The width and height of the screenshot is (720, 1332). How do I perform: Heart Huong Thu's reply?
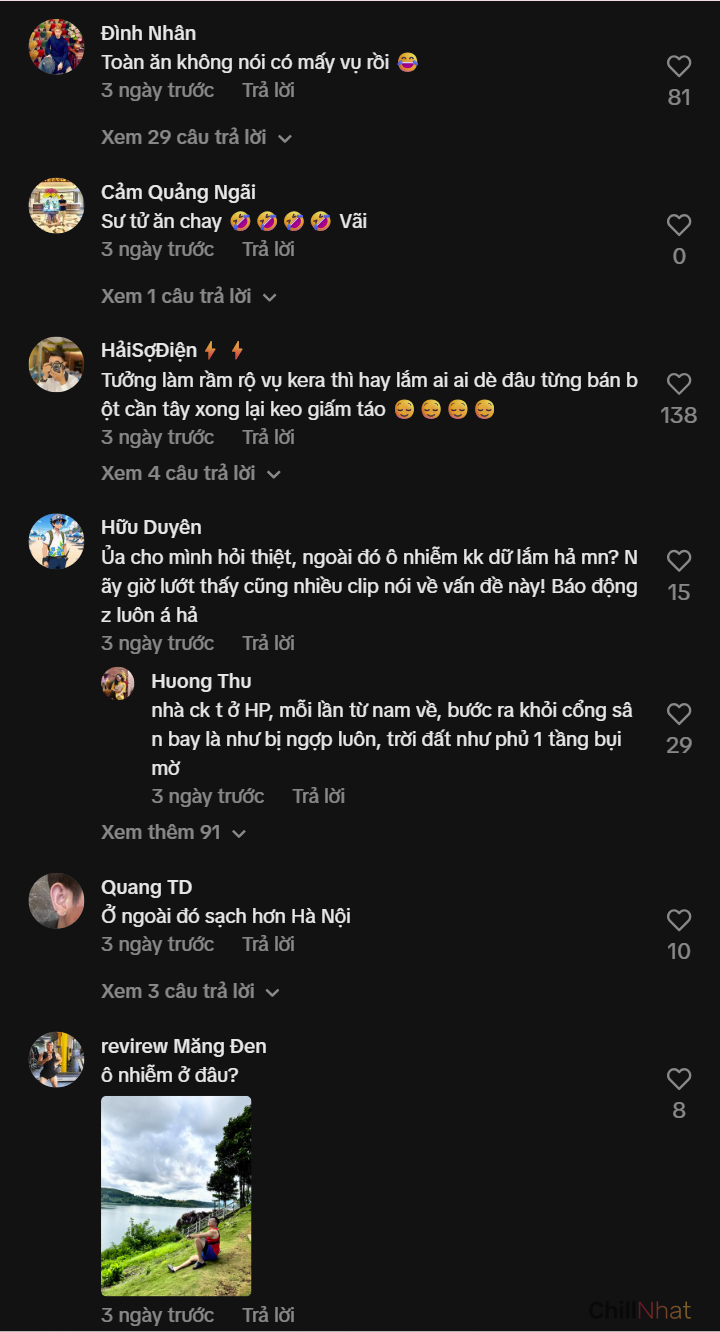[x=679, y=714]
